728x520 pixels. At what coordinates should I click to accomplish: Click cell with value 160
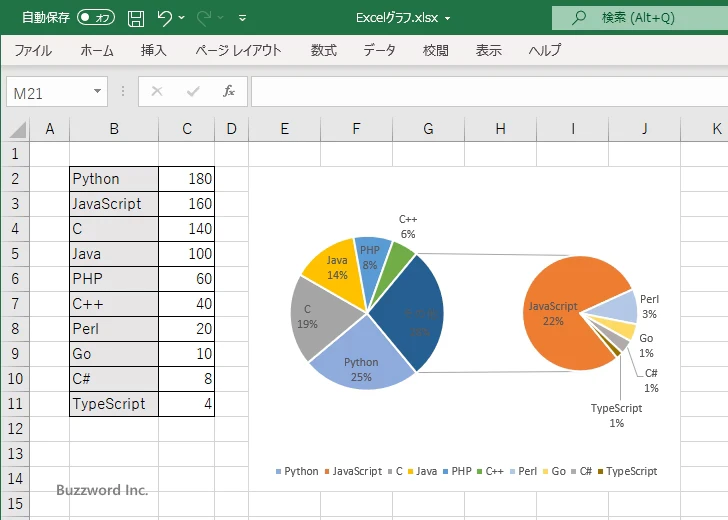click(x=187, y=204)
